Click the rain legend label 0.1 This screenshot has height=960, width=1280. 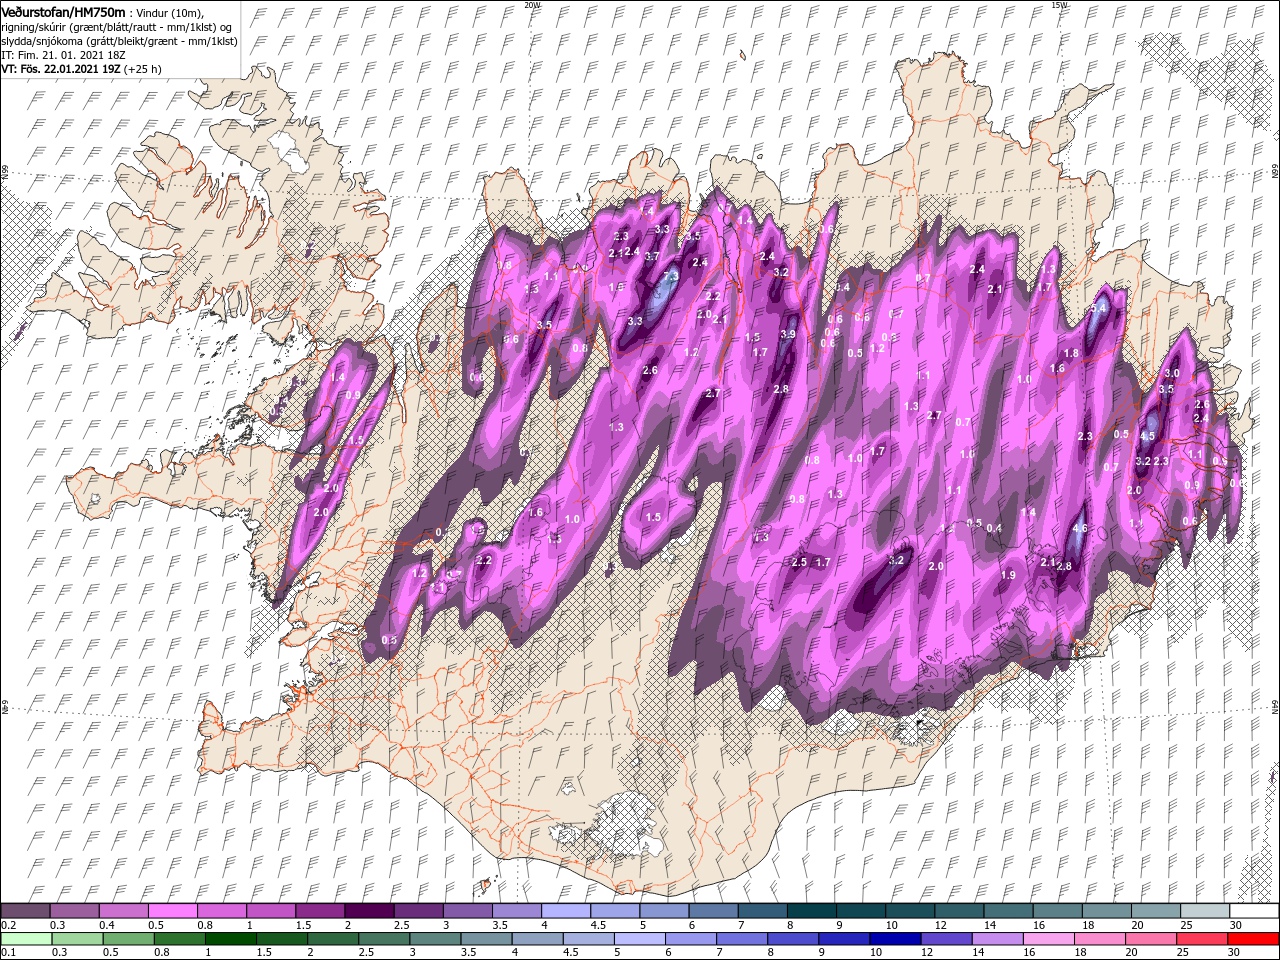(x=8, y=953)
